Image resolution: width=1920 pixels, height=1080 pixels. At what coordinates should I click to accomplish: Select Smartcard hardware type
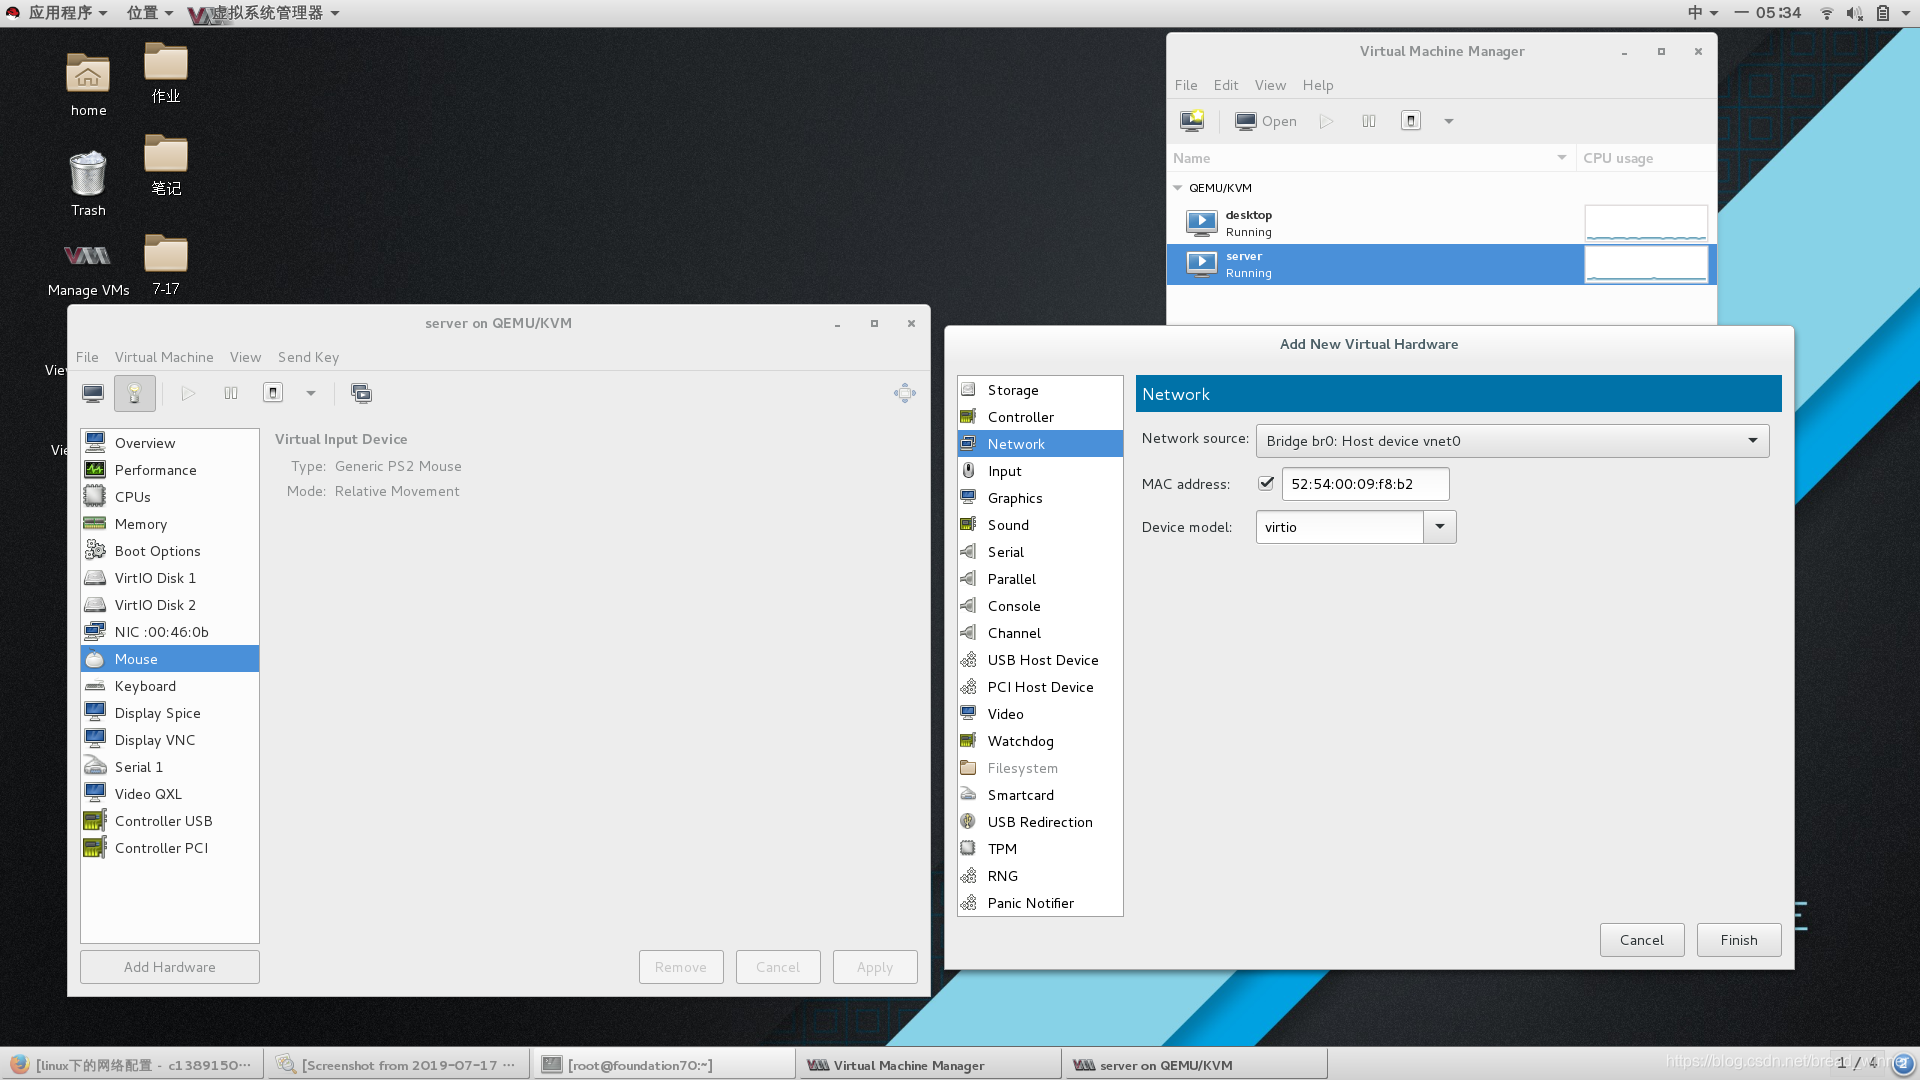[1040, 795]
